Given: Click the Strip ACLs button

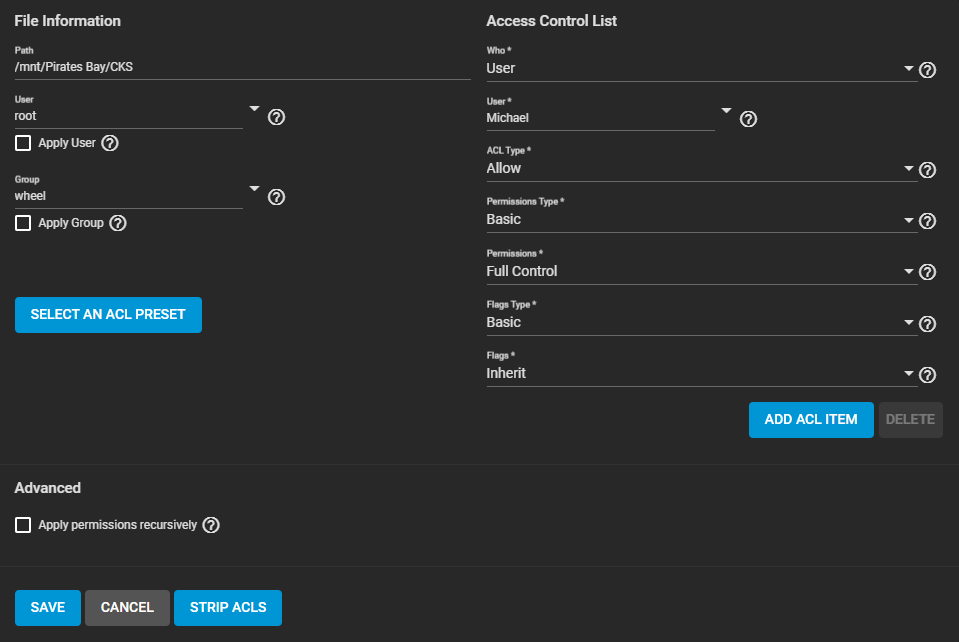Looking at the screenshot, I should coord(228,608).
